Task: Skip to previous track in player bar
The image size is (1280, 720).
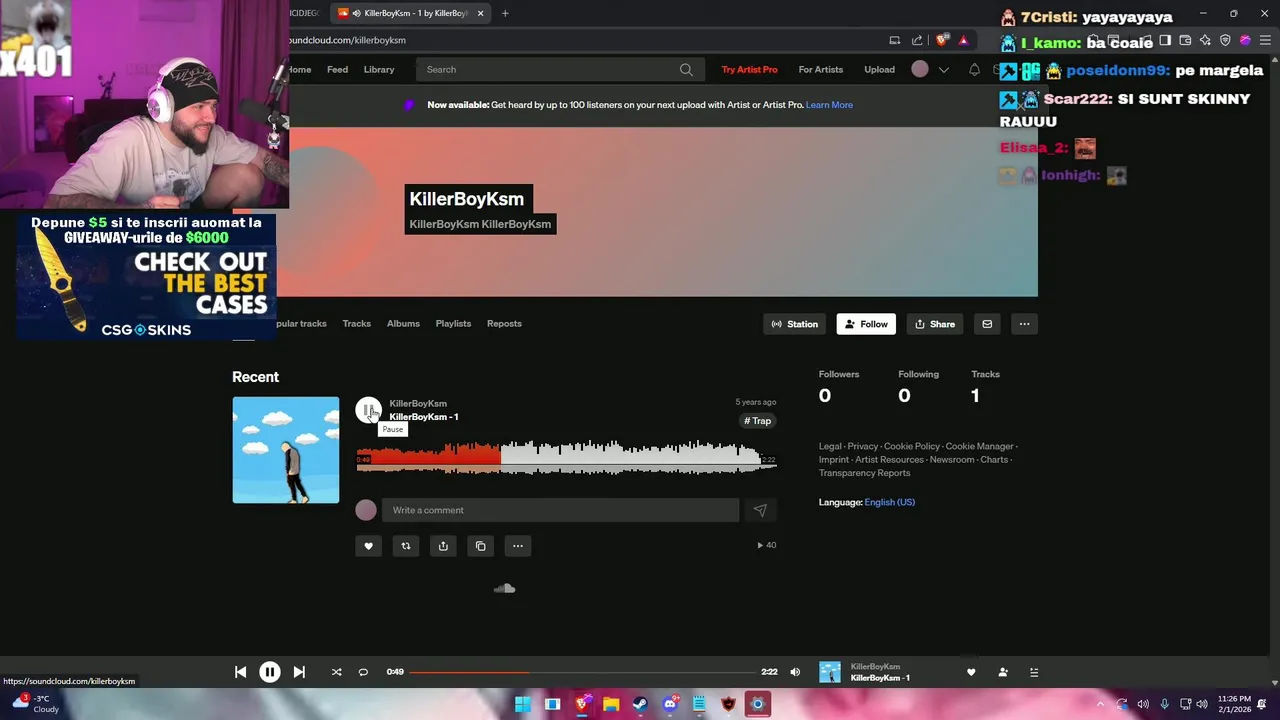Action: [x=240, y=672]
